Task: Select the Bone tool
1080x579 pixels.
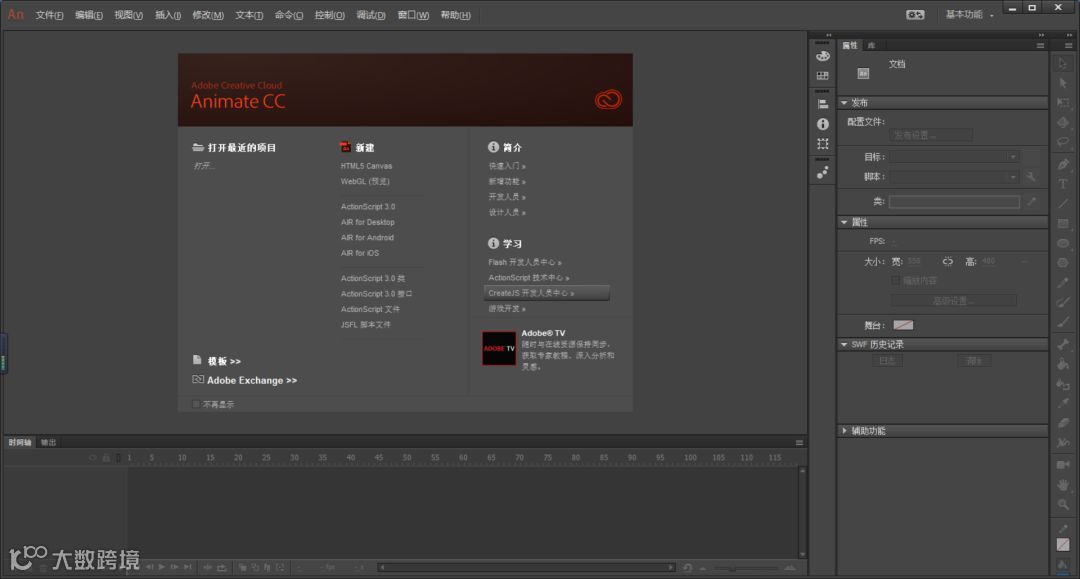Action: (x=1063, y=344)
